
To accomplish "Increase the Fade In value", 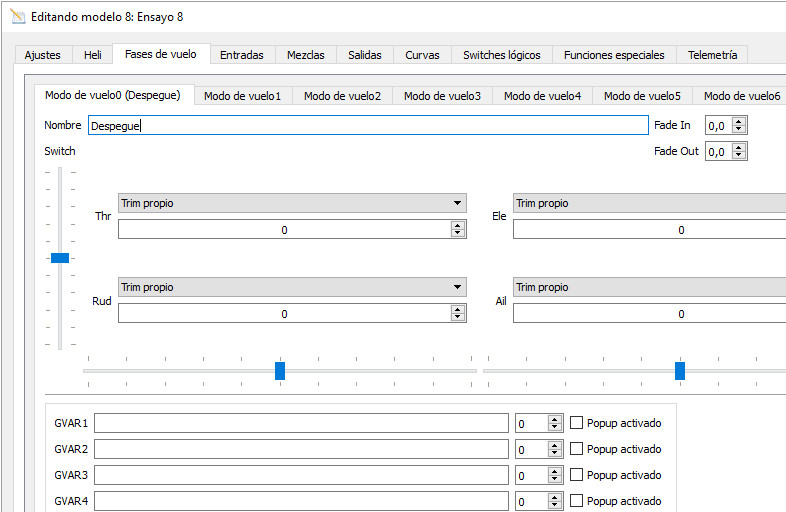I will coord(739,121).
